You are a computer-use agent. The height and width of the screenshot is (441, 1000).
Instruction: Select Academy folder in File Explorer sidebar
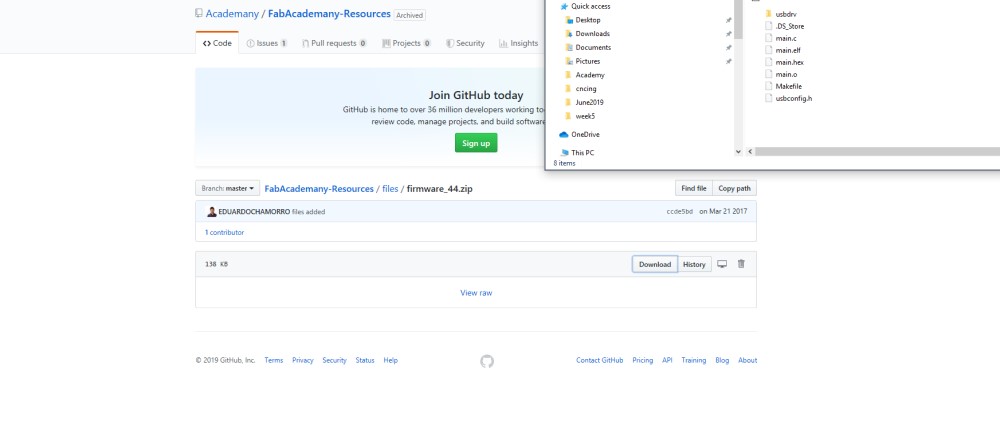coord(584,75)
